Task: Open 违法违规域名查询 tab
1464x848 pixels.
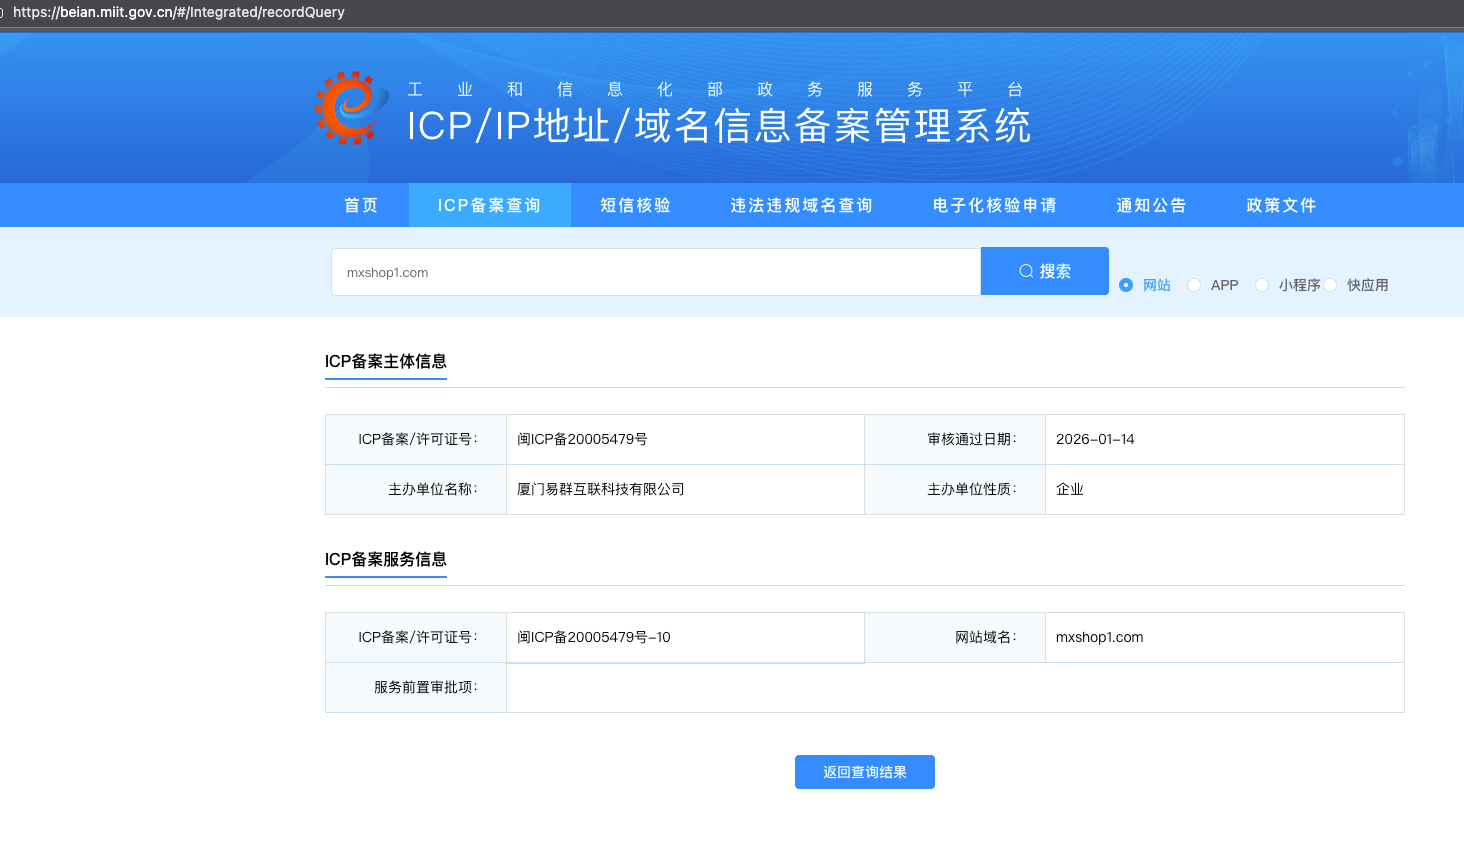Action: [801, 205]
